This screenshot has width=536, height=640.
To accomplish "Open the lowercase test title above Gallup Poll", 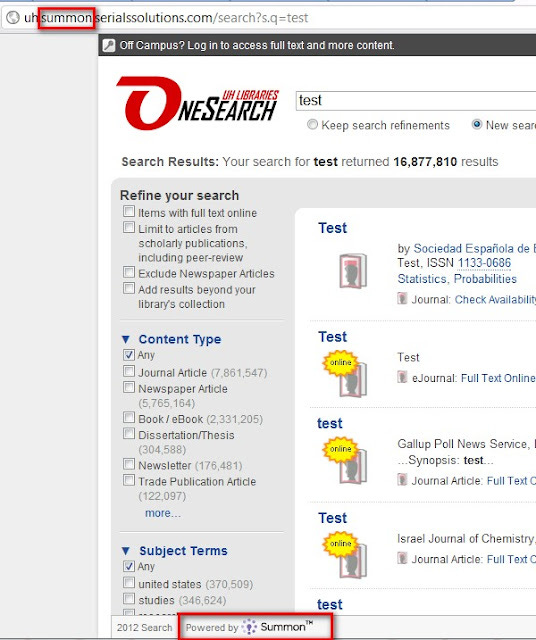I will [329, 423].
